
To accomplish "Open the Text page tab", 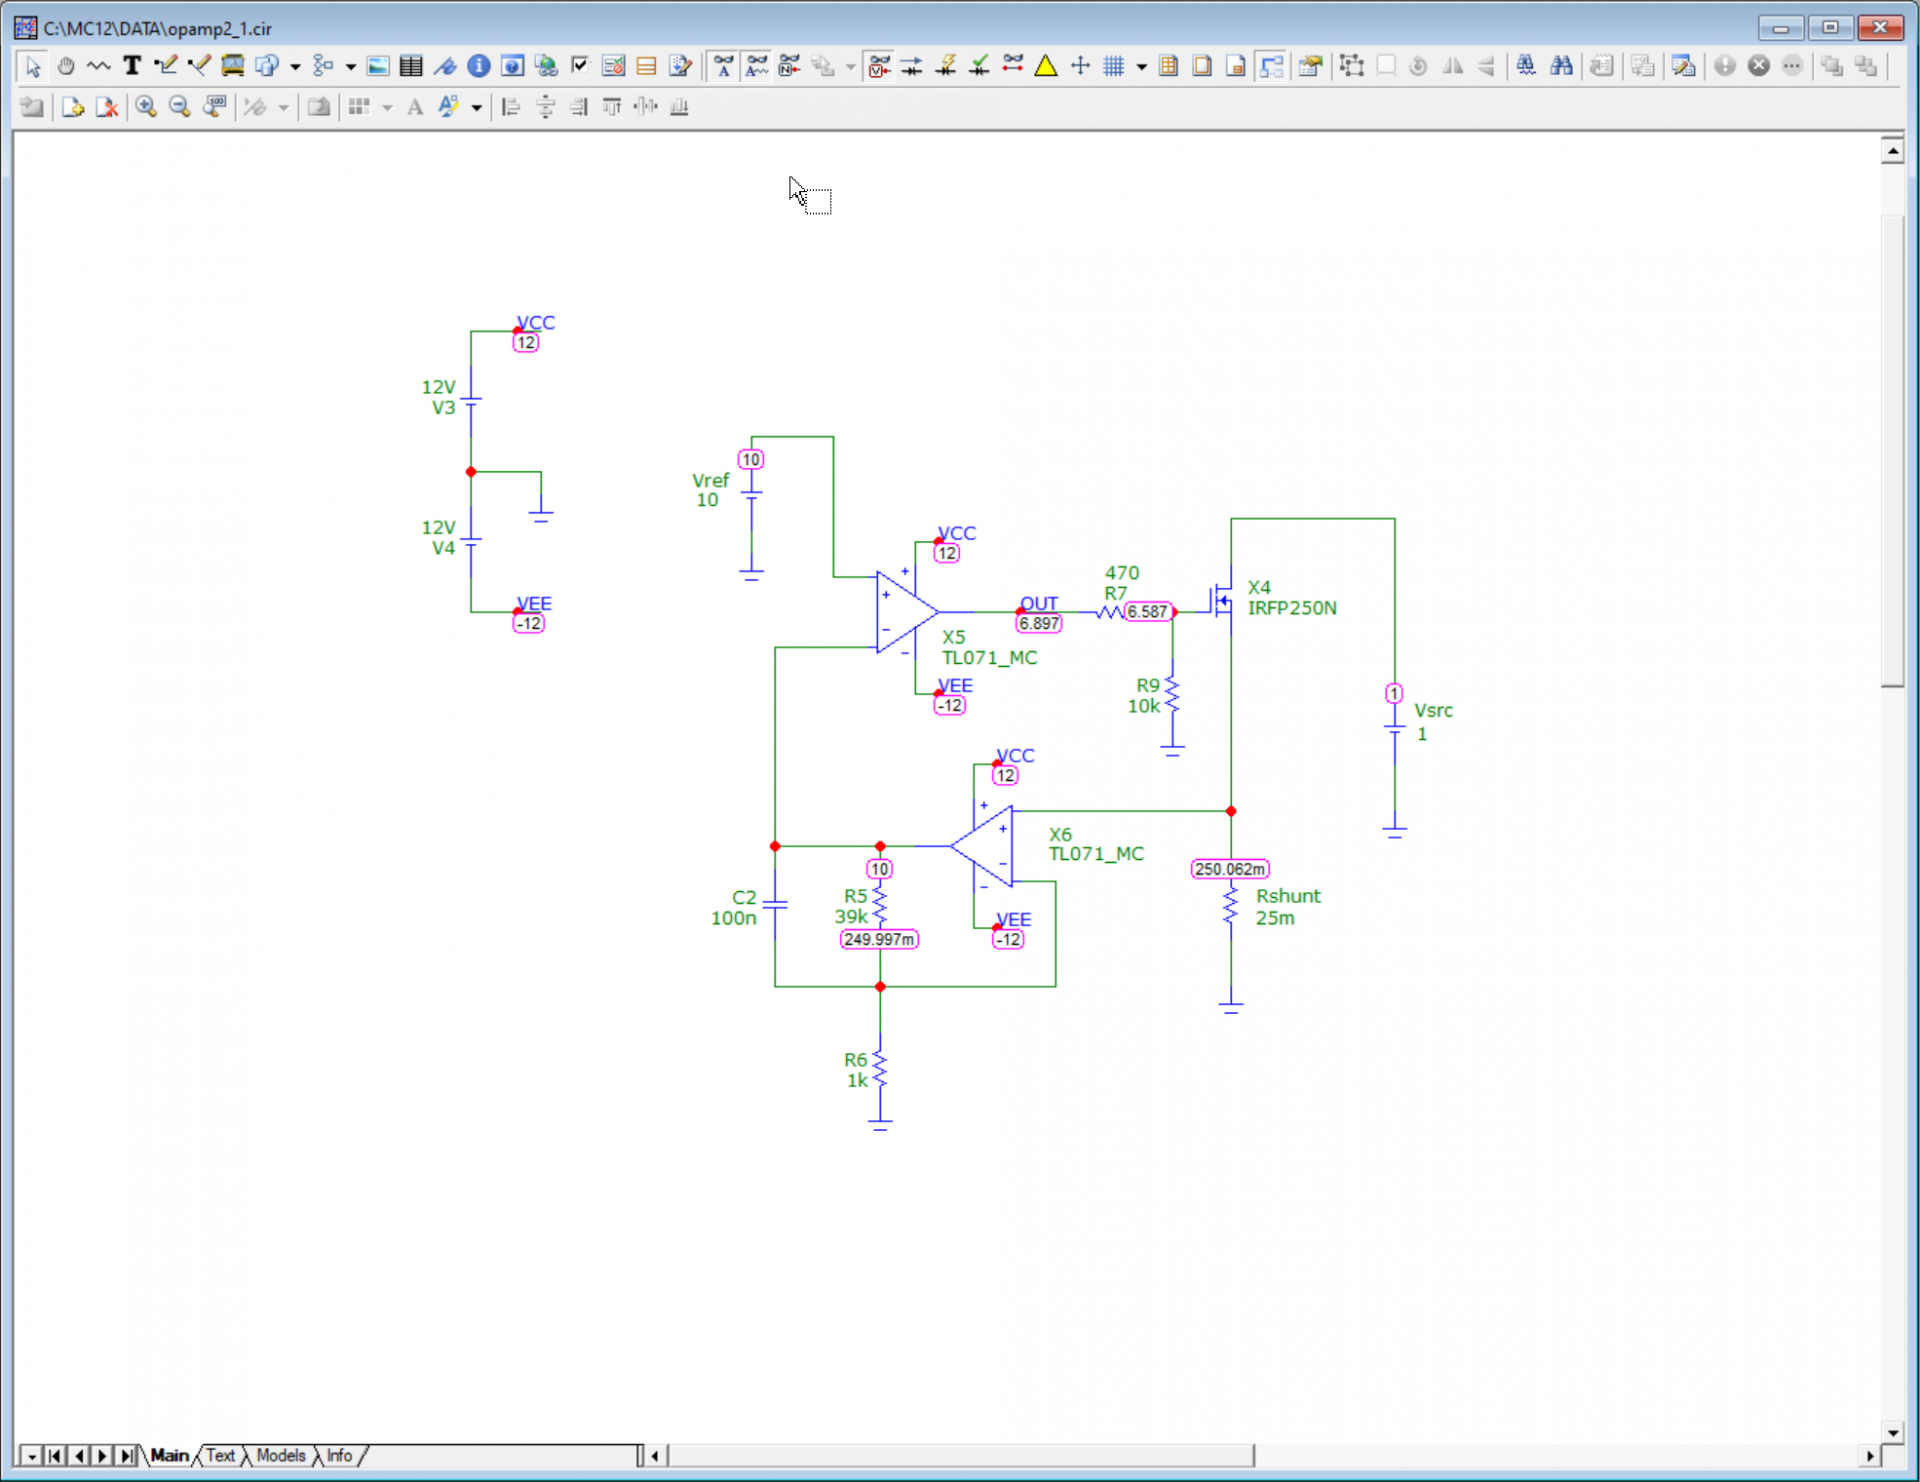I will (220, 1456).
